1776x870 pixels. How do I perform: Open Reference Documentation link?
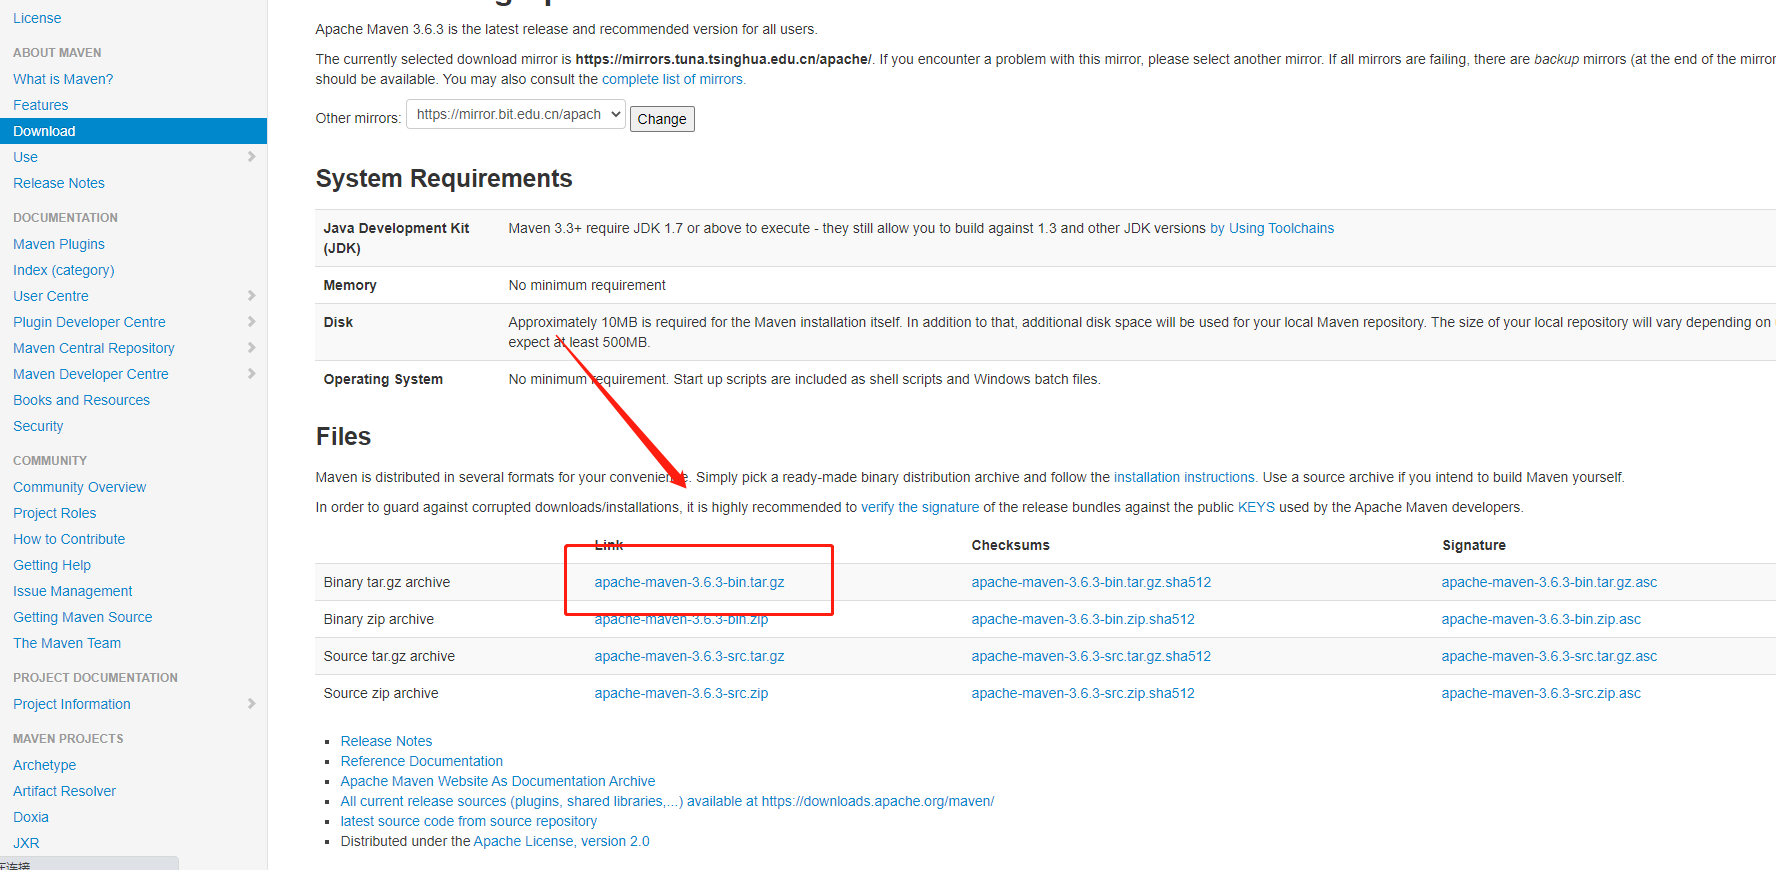click(x=422, y=761)
